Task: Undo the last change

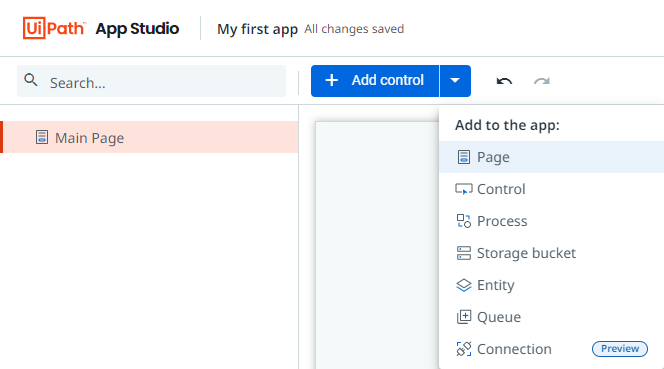Action: [x=504, y=81]
